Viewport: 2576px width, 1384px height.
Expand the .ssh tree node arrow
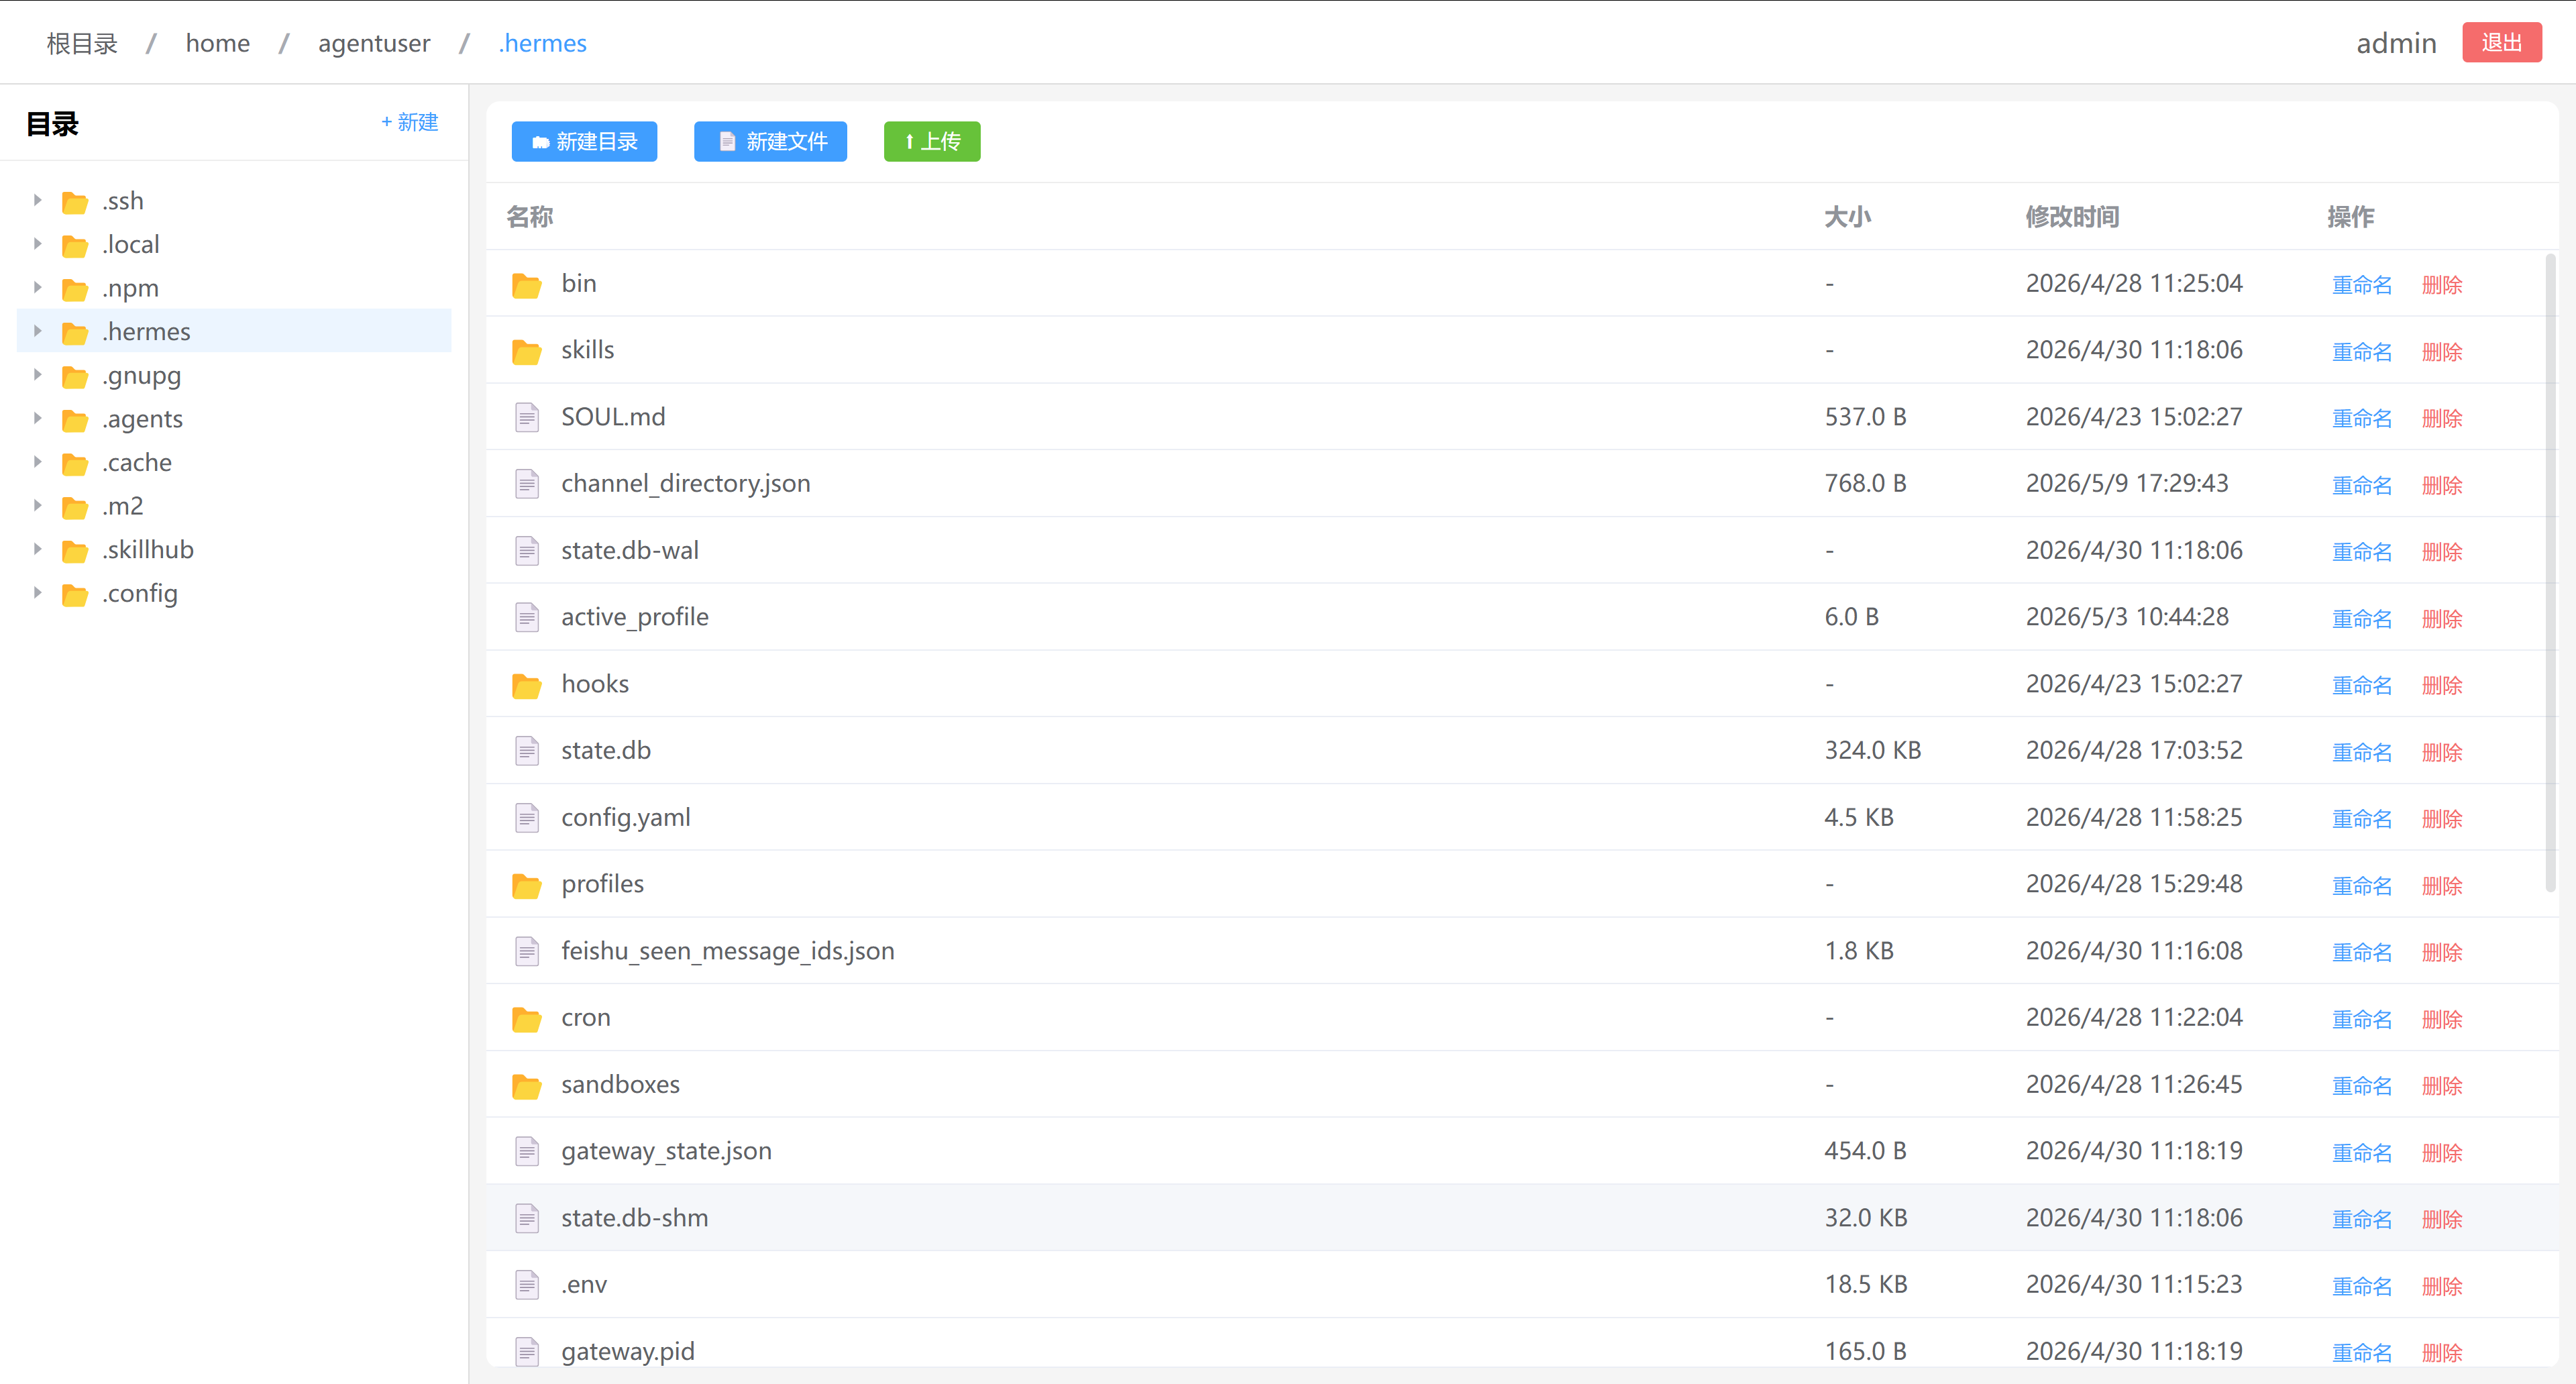pyautogui.click(x=37, y=200)
